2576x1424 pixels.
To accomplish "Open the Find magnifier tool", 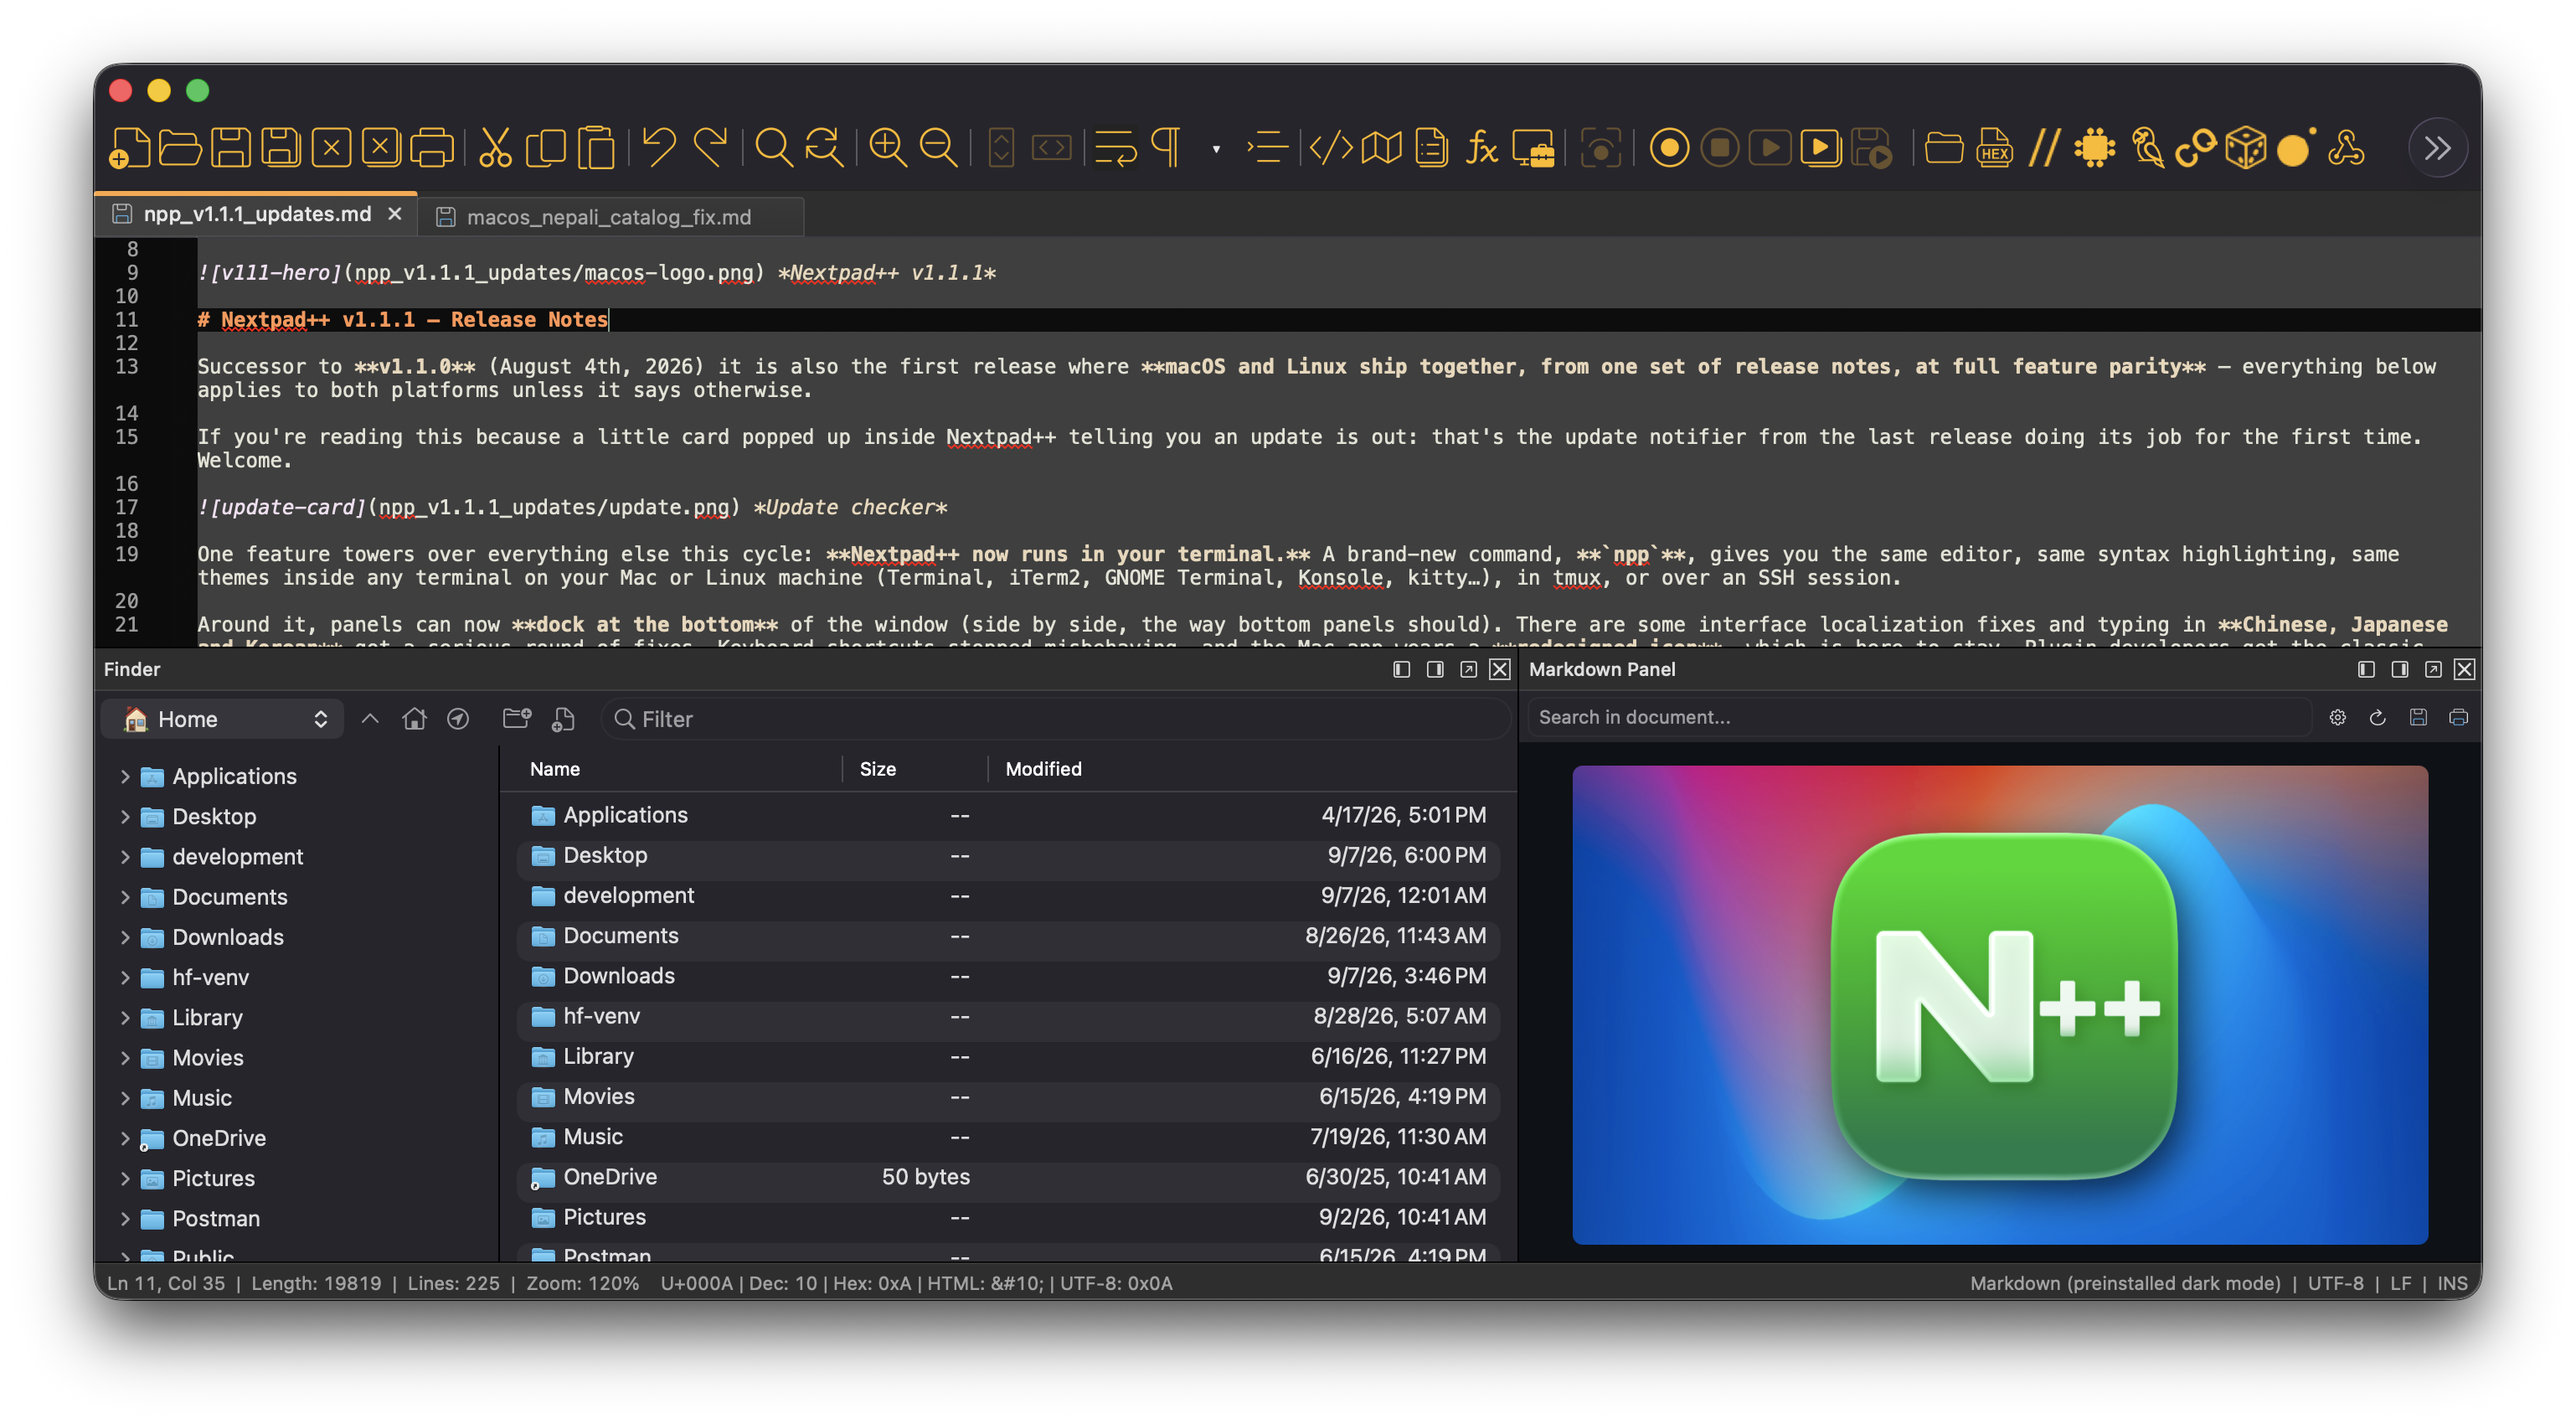I will [773, 148].
